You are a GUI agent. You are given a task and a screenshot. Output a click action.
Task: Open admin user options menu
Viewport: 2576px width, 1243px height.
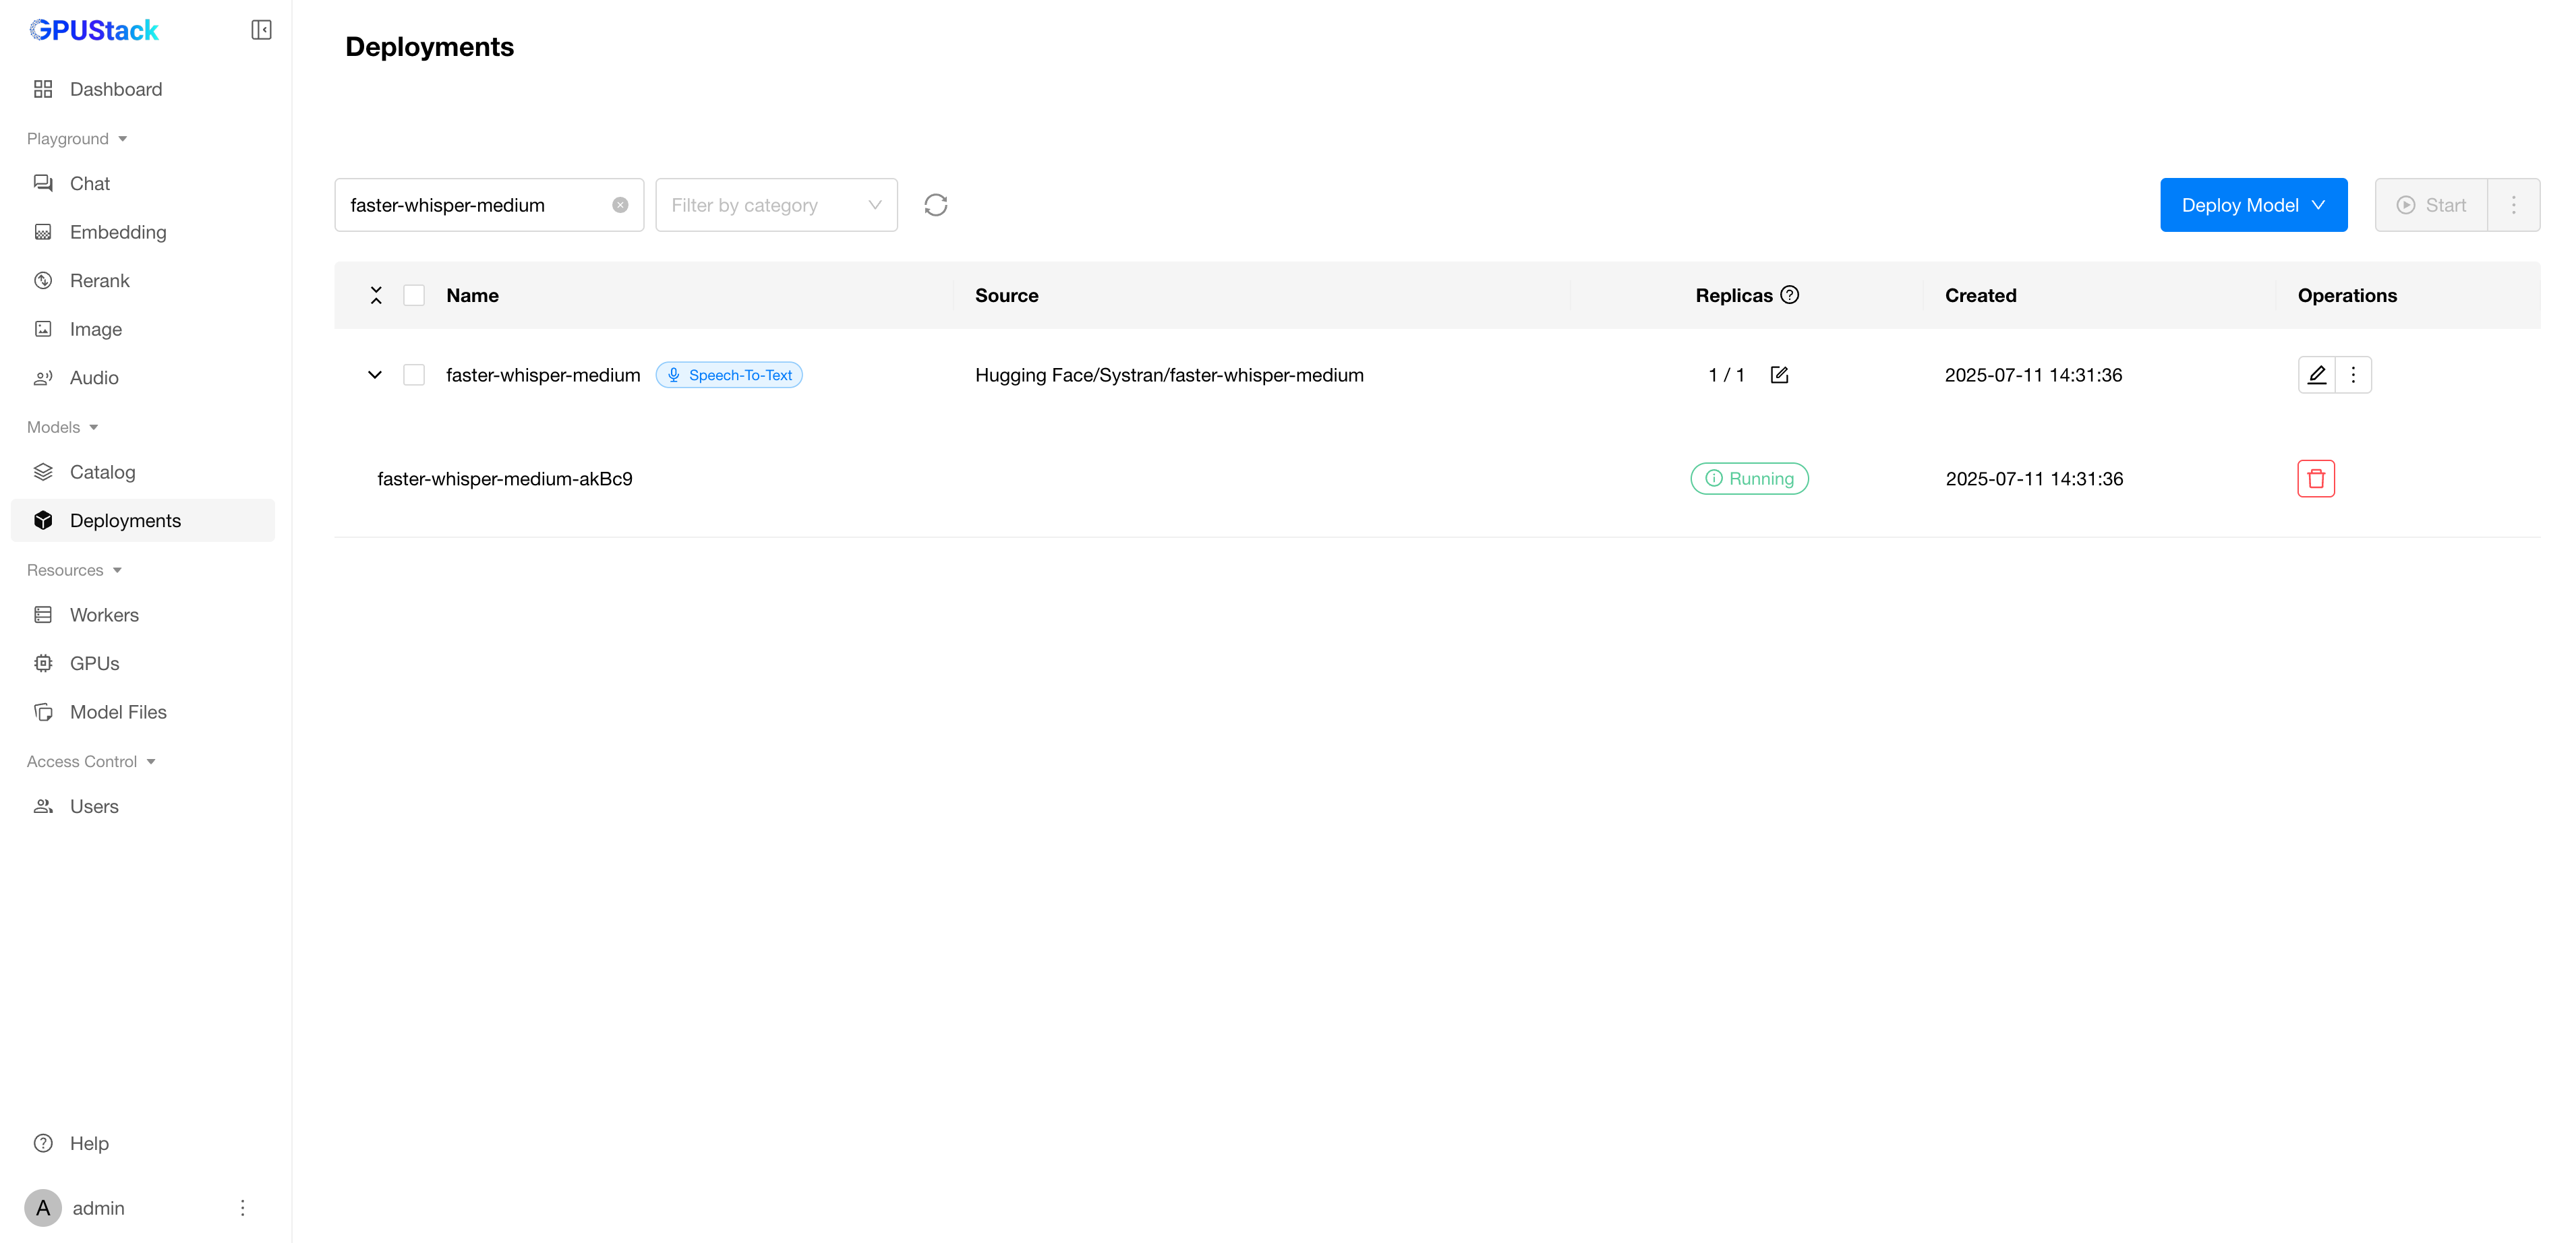pyautogui.click(x=242, y=1208)
